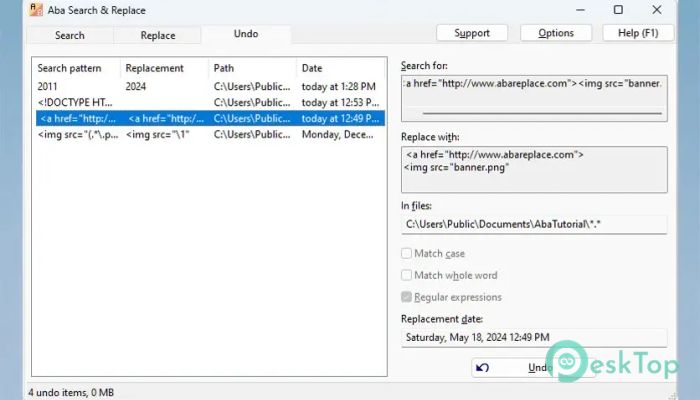
Task: Select the highlighted <a href="http:/... row
Action: 210,119
